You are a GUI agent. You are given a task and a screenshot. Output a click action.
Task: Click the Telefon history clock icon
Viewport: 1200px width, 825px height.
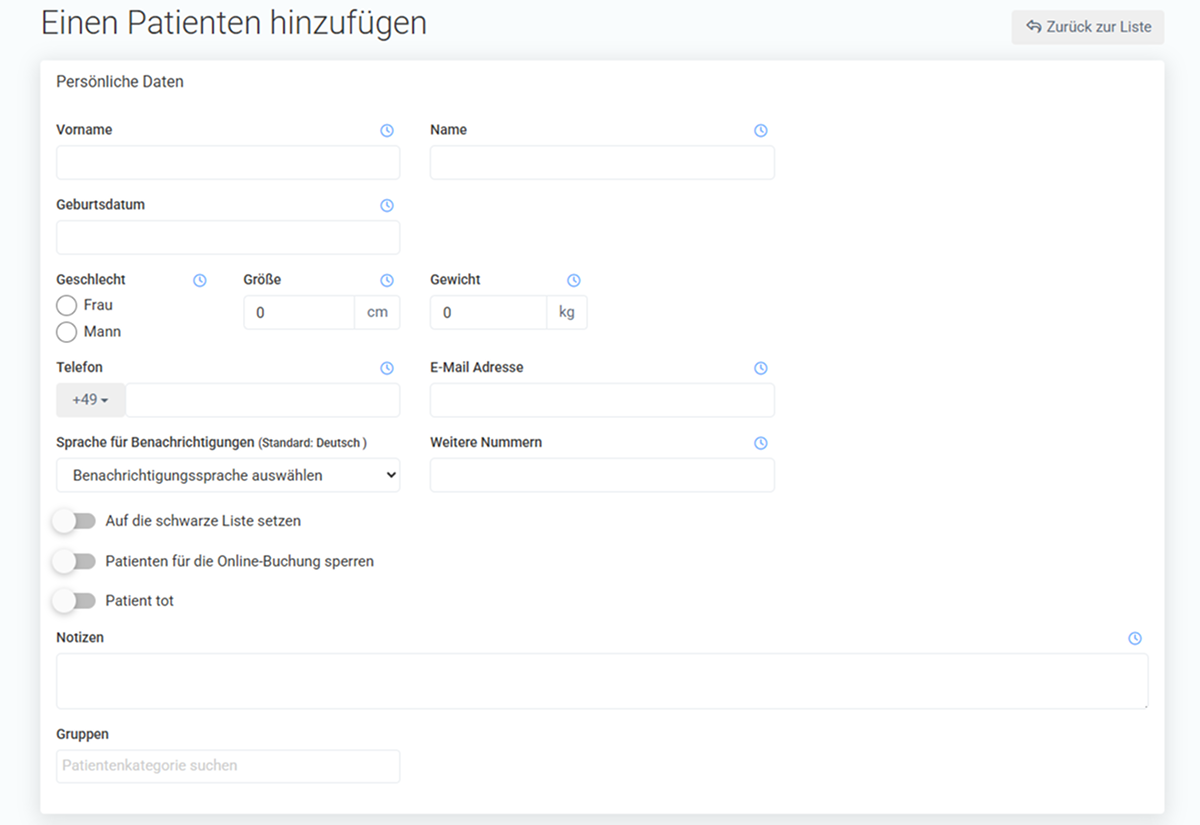(x=387, y=368)
